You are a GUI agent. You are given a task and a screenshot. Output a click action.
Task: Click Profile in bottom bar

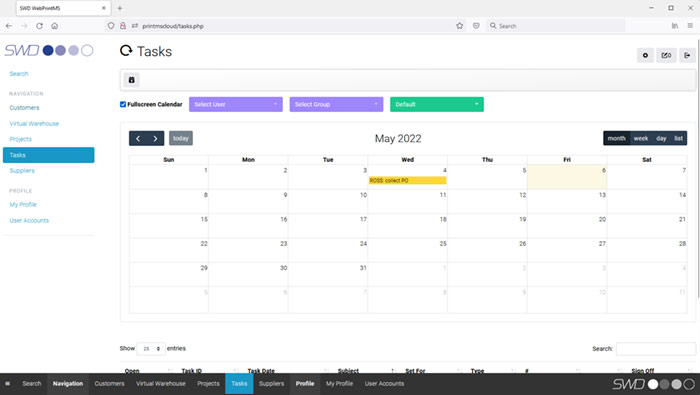[x=305, y=383]
